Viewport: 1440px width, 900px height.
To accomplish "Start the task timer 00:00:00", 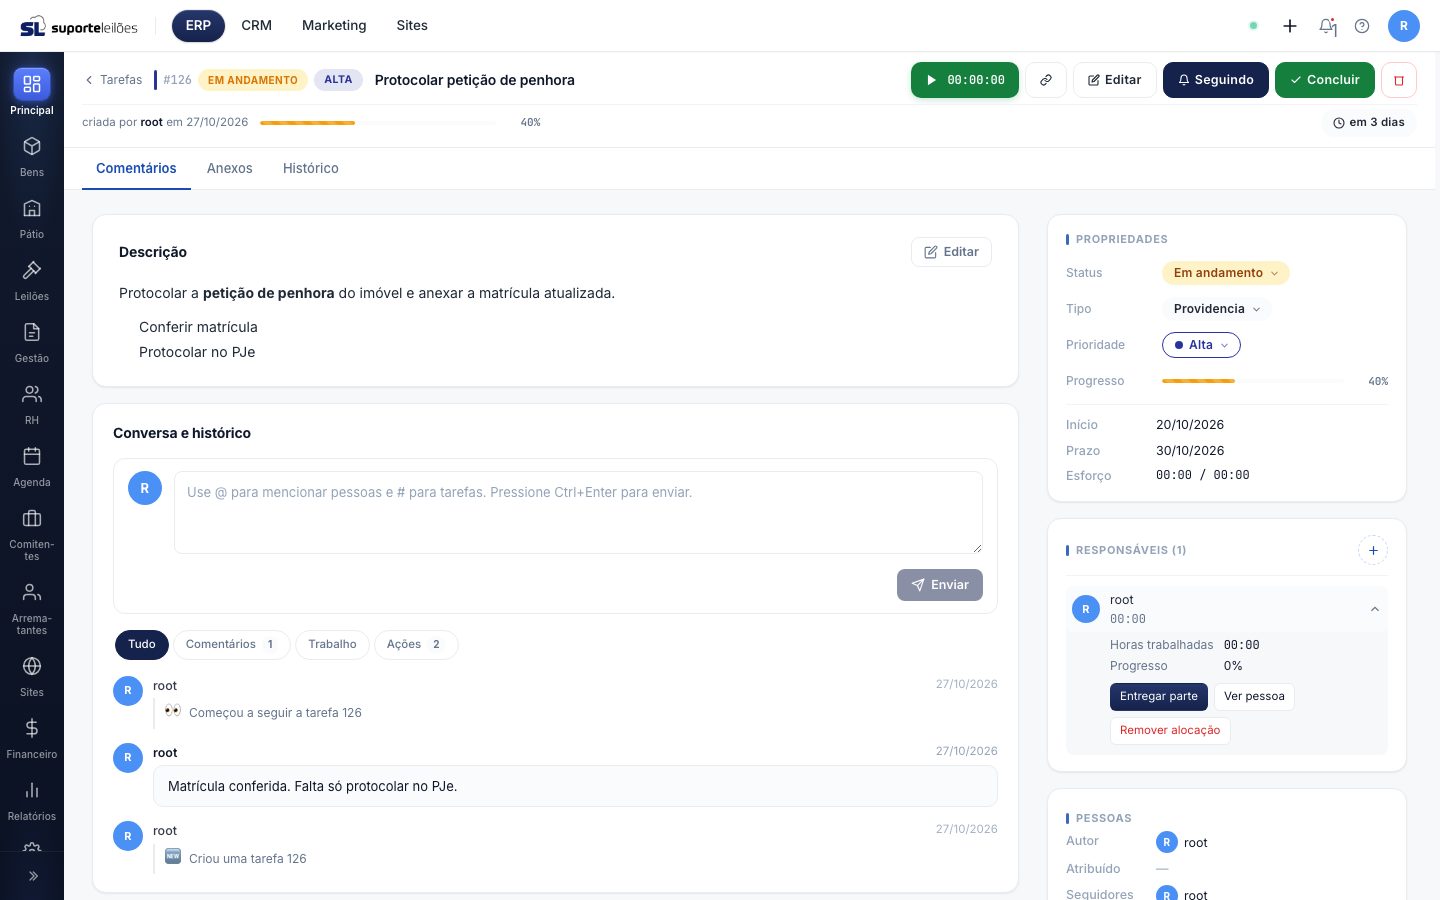I will (x=965, y=80).
